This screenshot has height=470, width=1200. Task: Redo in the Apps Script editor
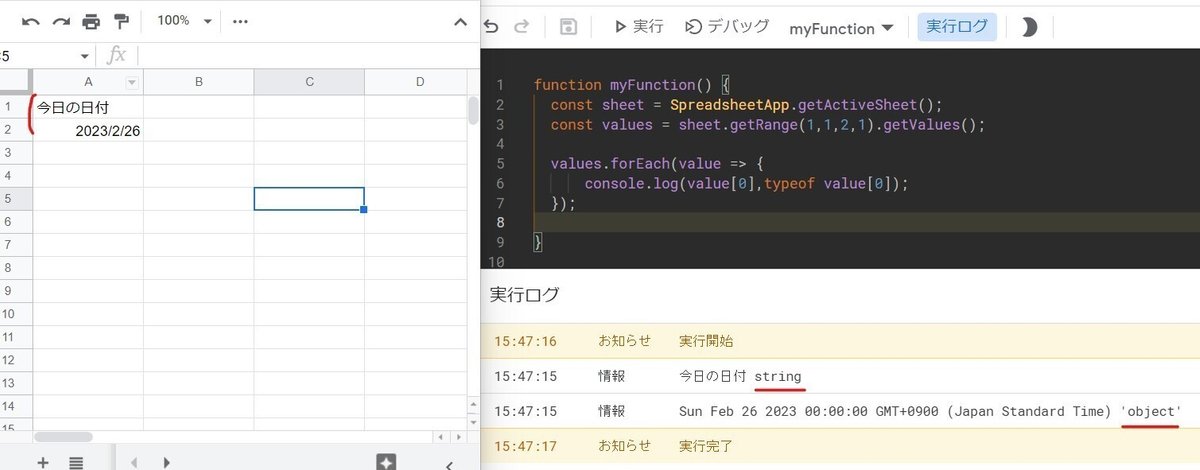click(x=523, y=27)
